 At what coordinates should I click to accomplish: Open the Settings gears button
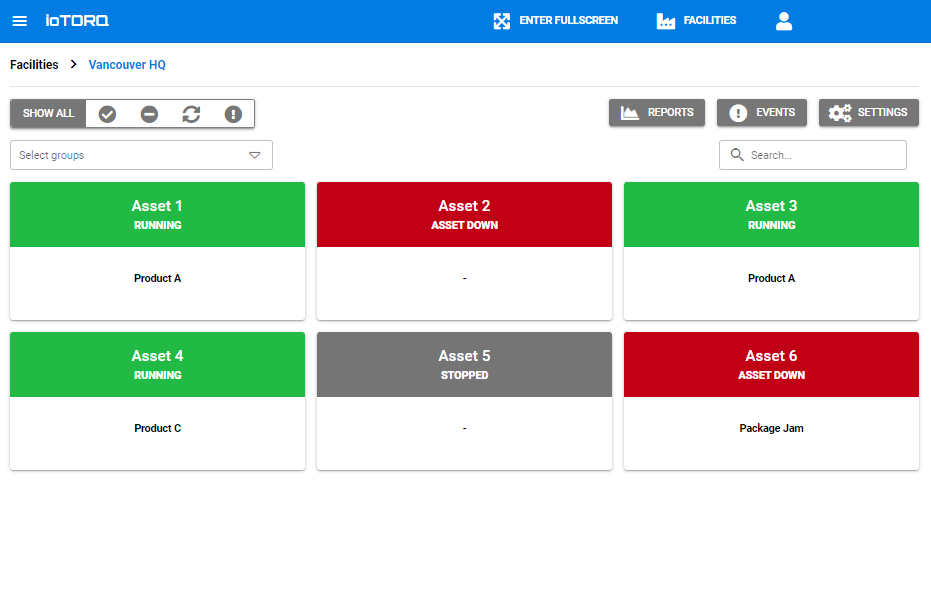point(868,113)
